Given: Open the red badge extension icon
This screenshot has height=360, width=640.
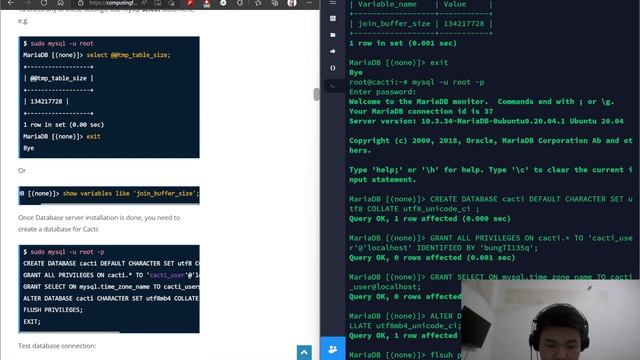Looking at the screenshot, I should tap(207, 3).
